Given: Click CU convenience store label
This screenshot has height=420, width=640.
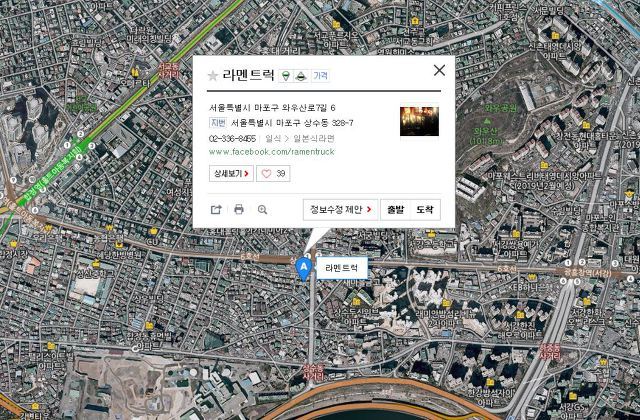Looking at the screenshot, I should click(152, 241).
